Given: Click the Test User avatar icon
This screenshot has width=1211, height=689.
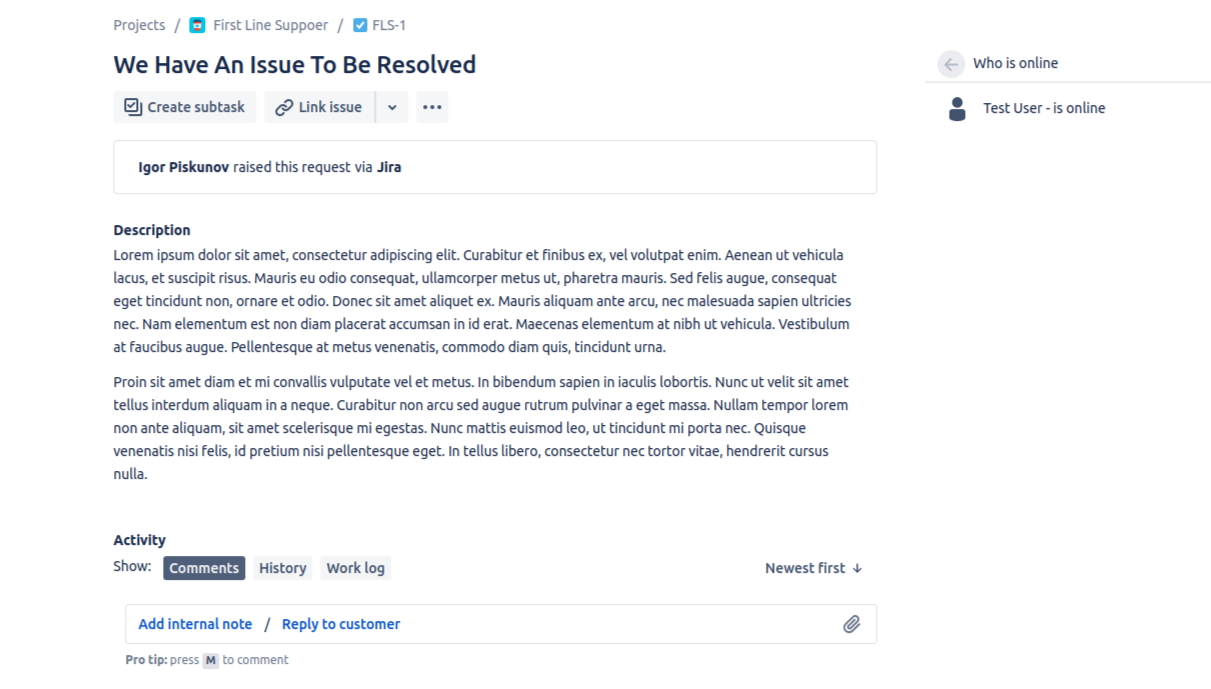Looking at the screenshot, I should point(957,109).
